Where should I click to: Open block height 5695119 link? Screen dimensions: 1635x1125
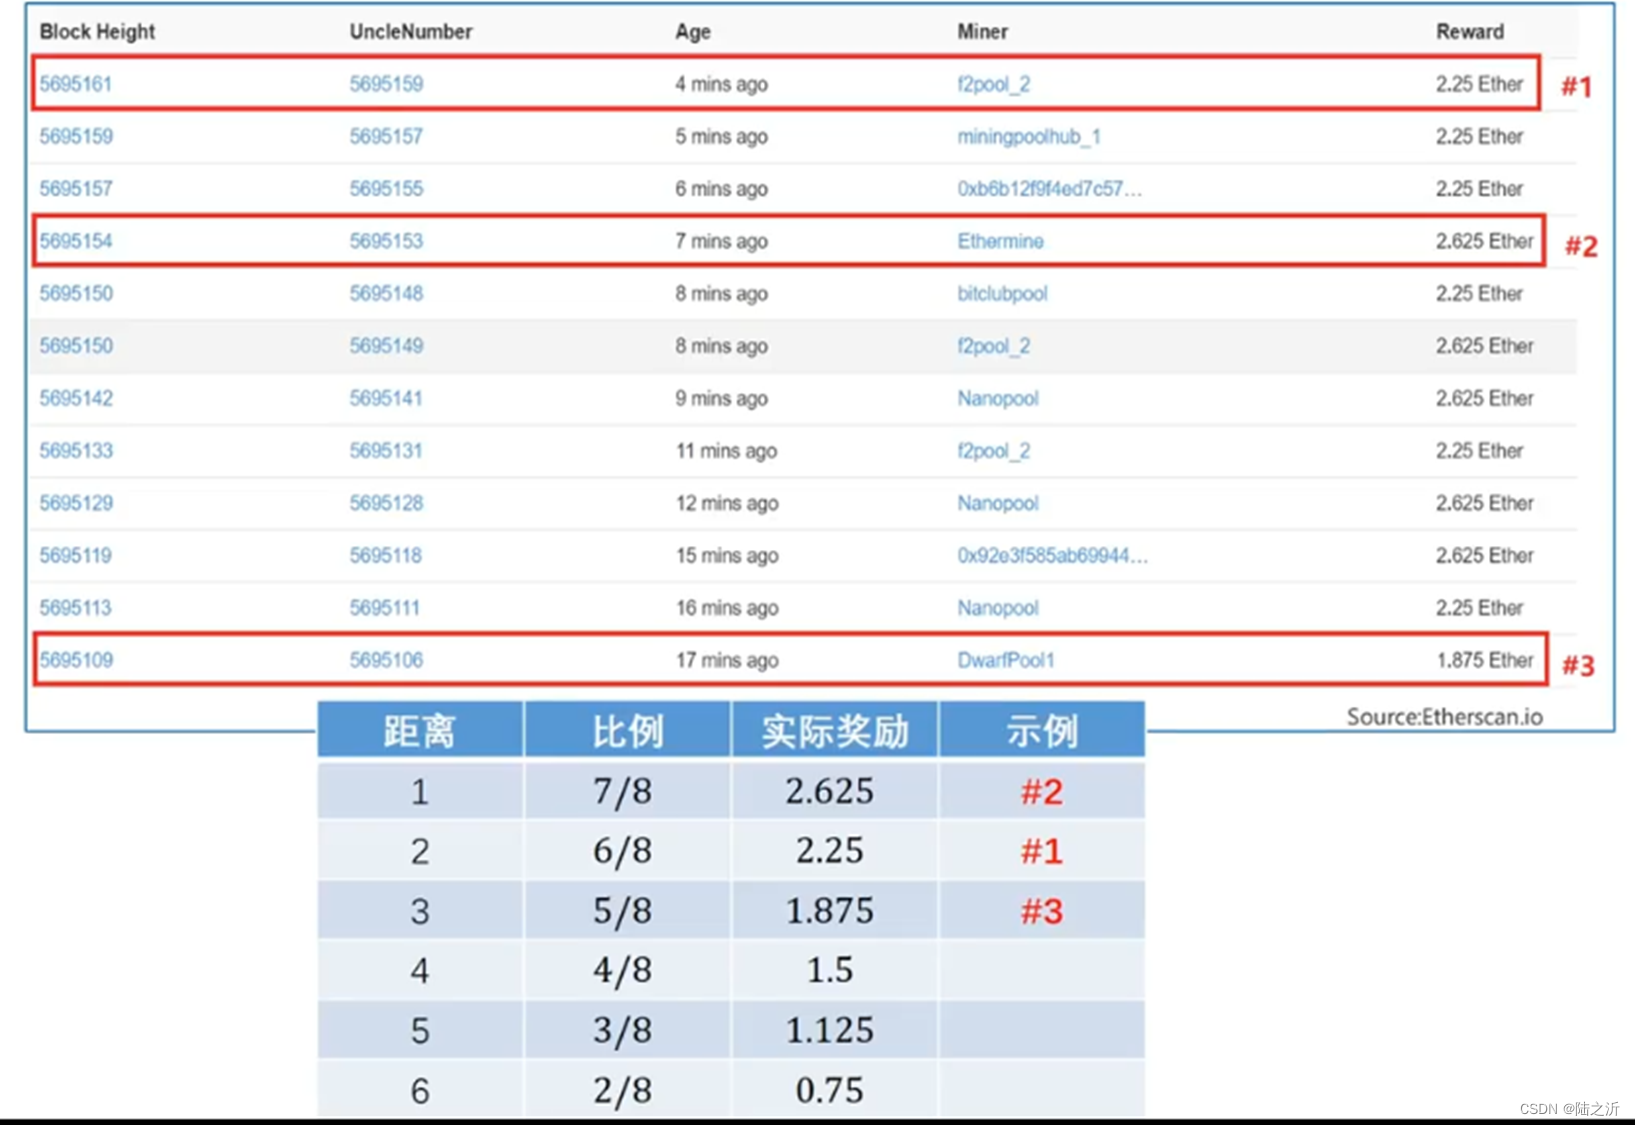click(76, 555)
